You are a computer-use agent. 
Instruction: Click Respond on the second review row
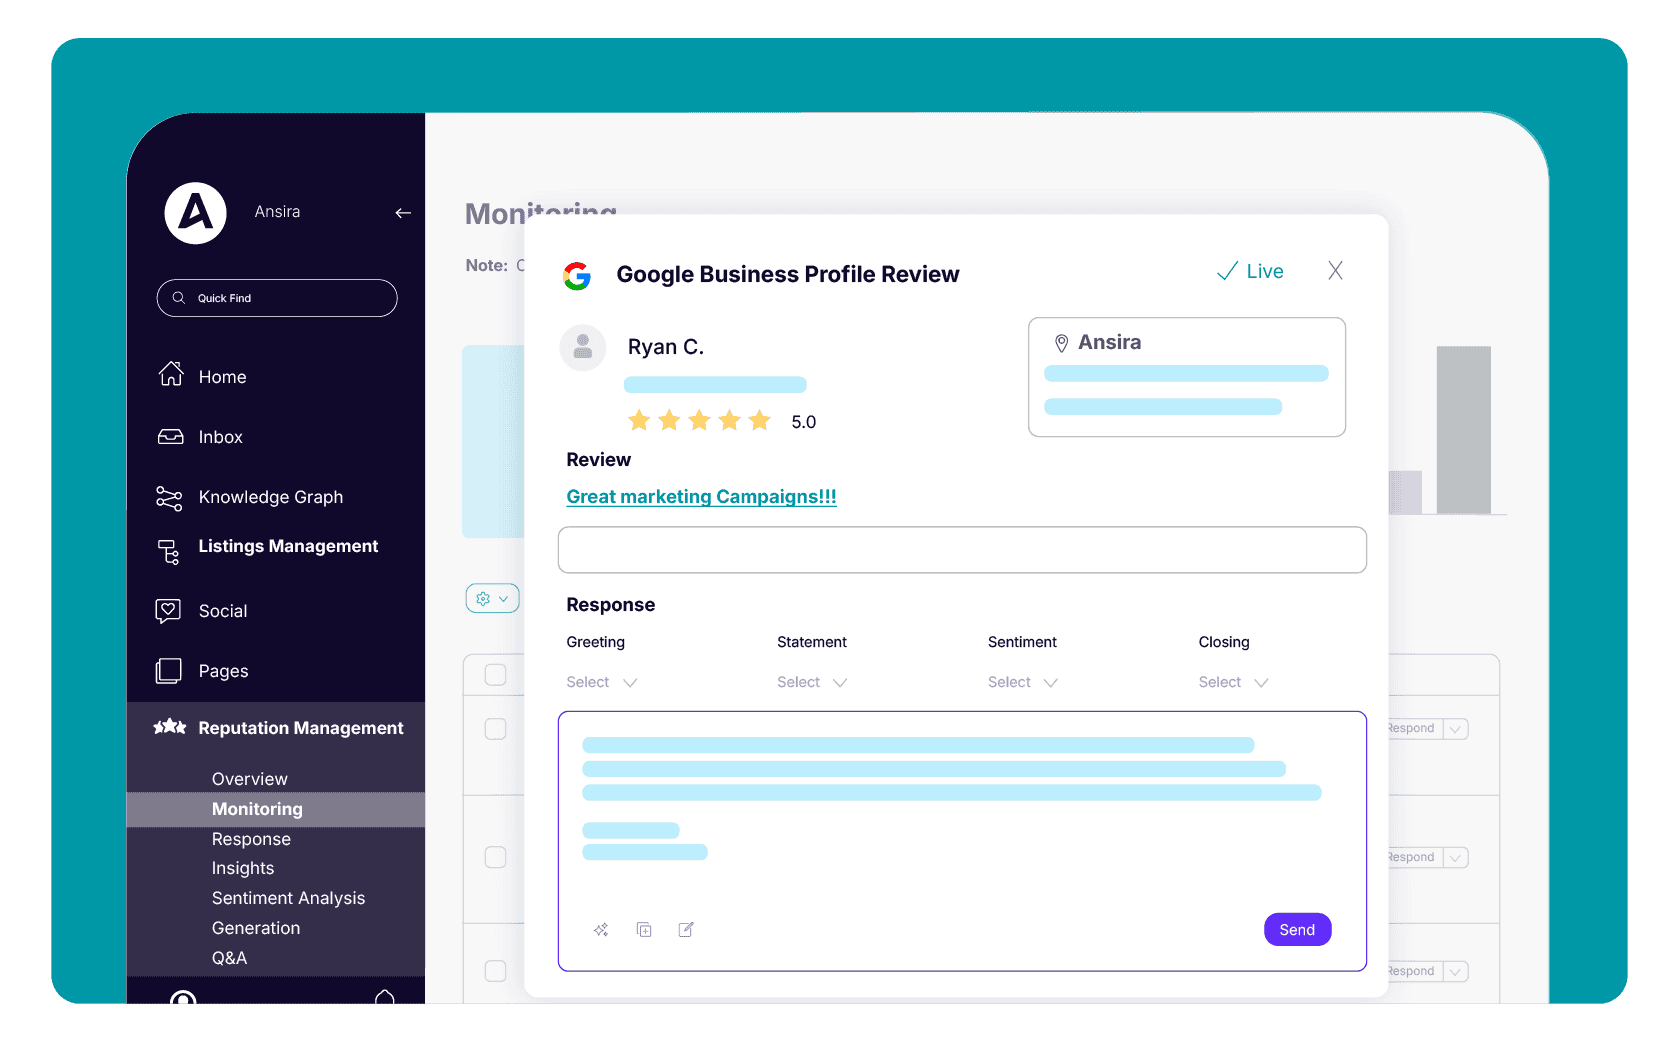pyautogui.click(x=1412, y=857)
